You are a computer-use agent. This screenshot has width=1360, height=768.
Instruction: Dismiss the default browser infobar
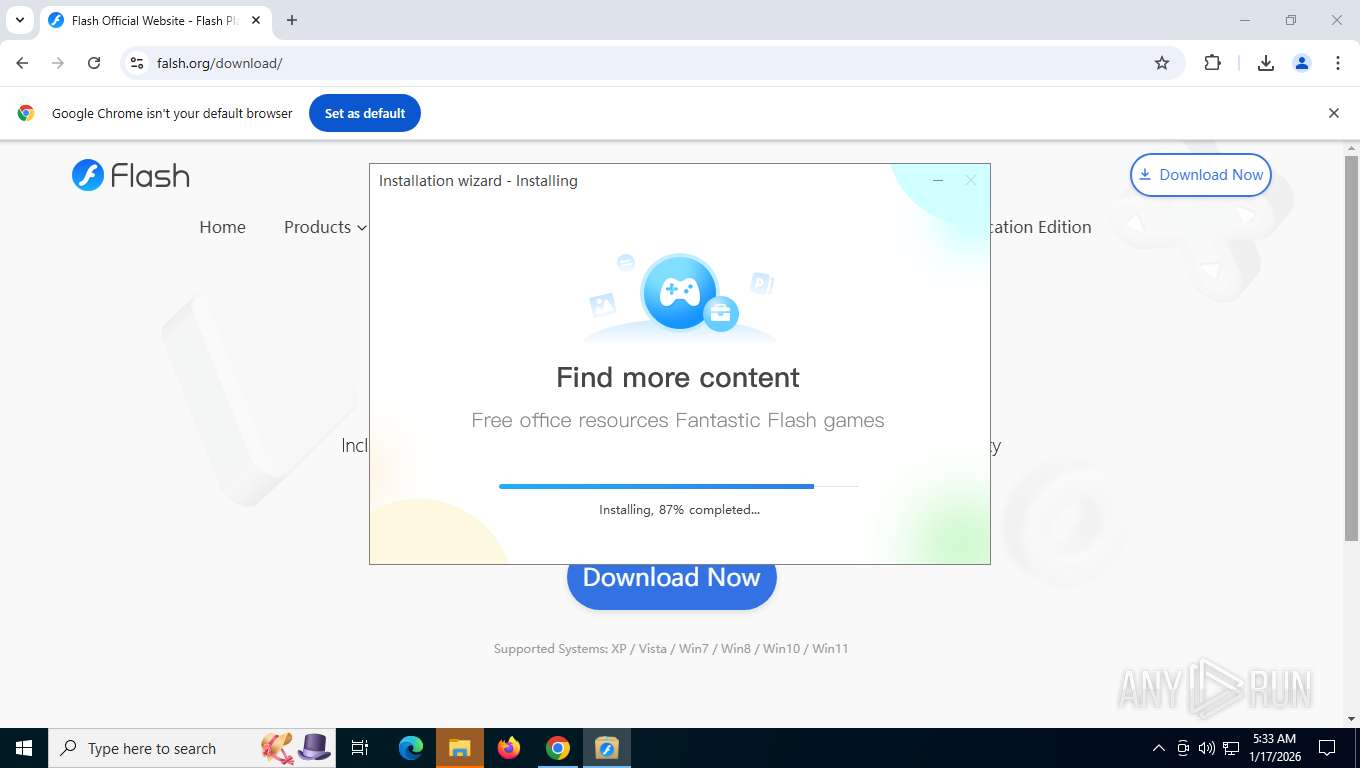1333,113
